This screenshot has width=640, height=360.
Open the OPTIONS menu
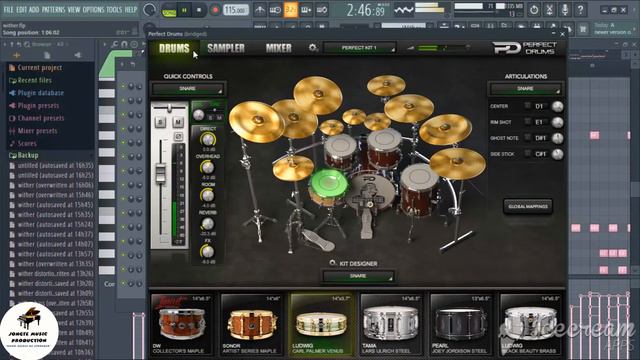[x=93, y=9]
